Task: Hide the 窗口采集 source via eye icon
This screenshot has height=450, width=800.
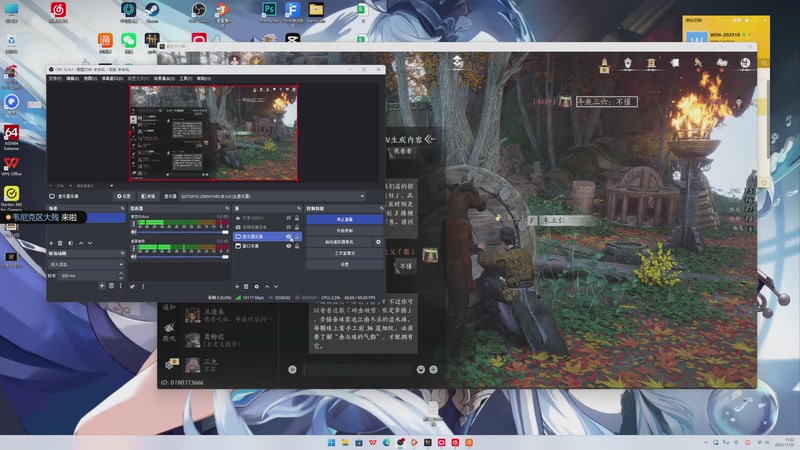Action: 288,246
